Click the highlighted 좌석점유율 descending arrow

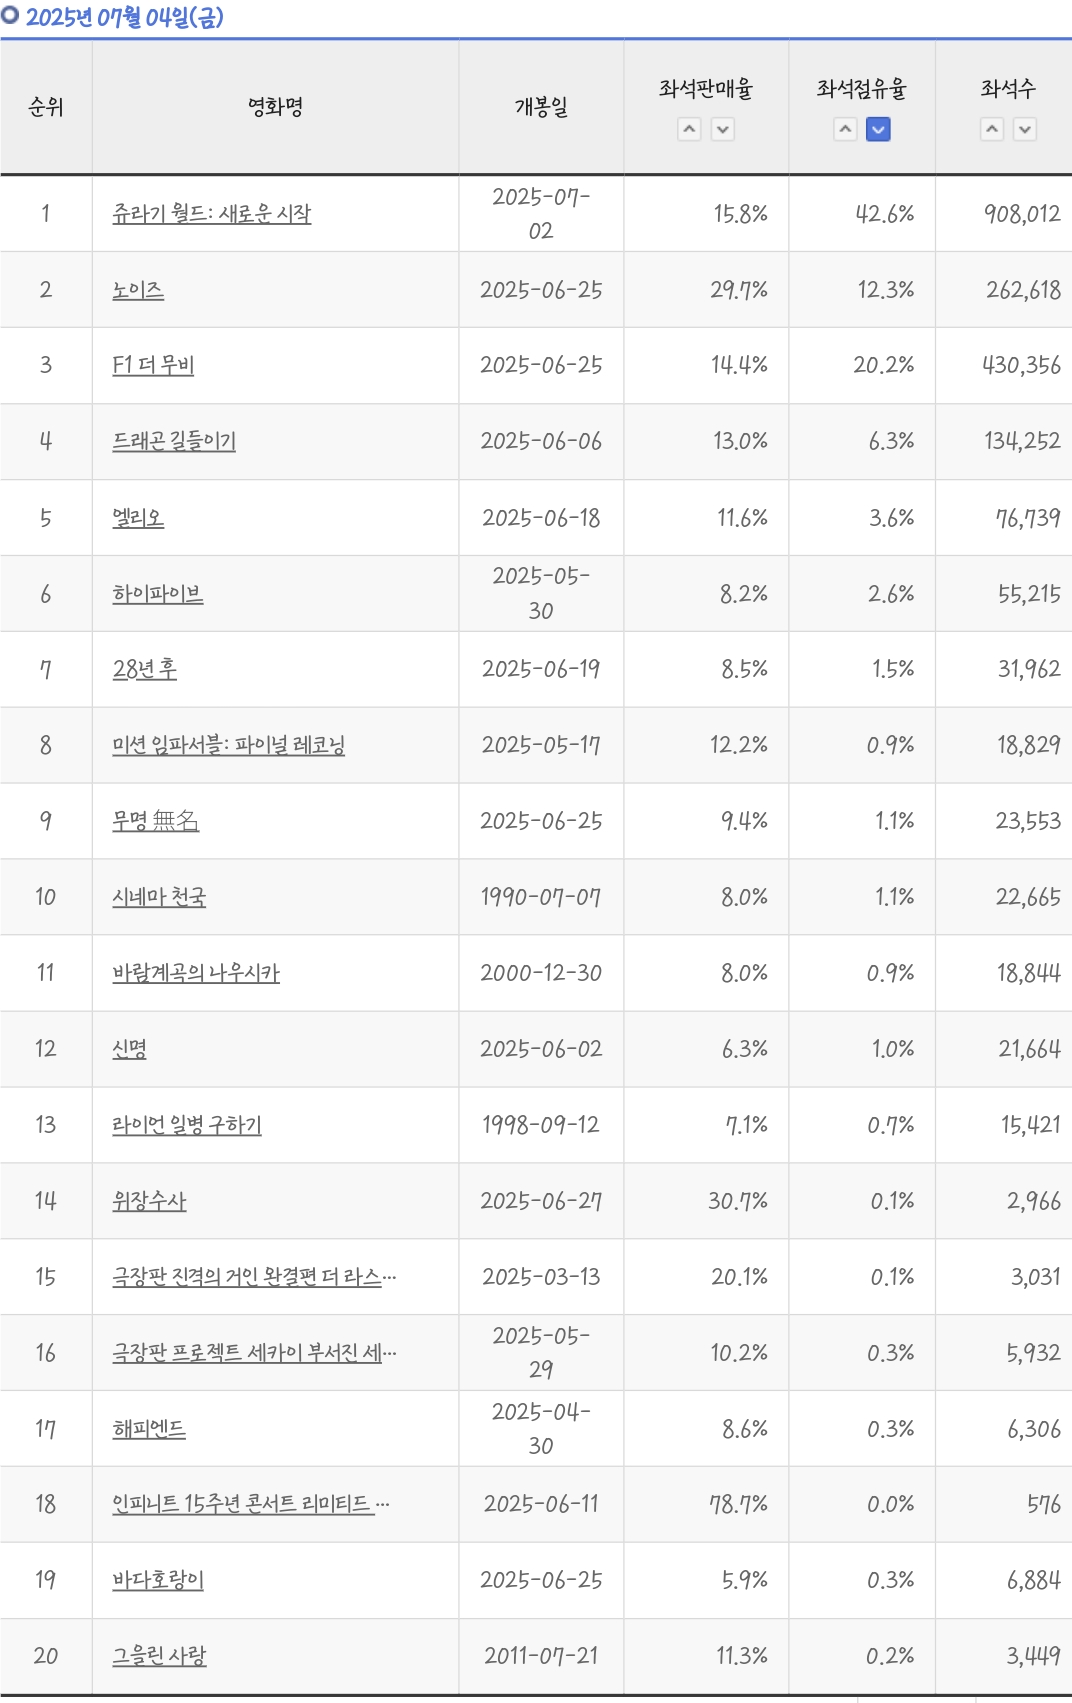[x=878, y=129]
